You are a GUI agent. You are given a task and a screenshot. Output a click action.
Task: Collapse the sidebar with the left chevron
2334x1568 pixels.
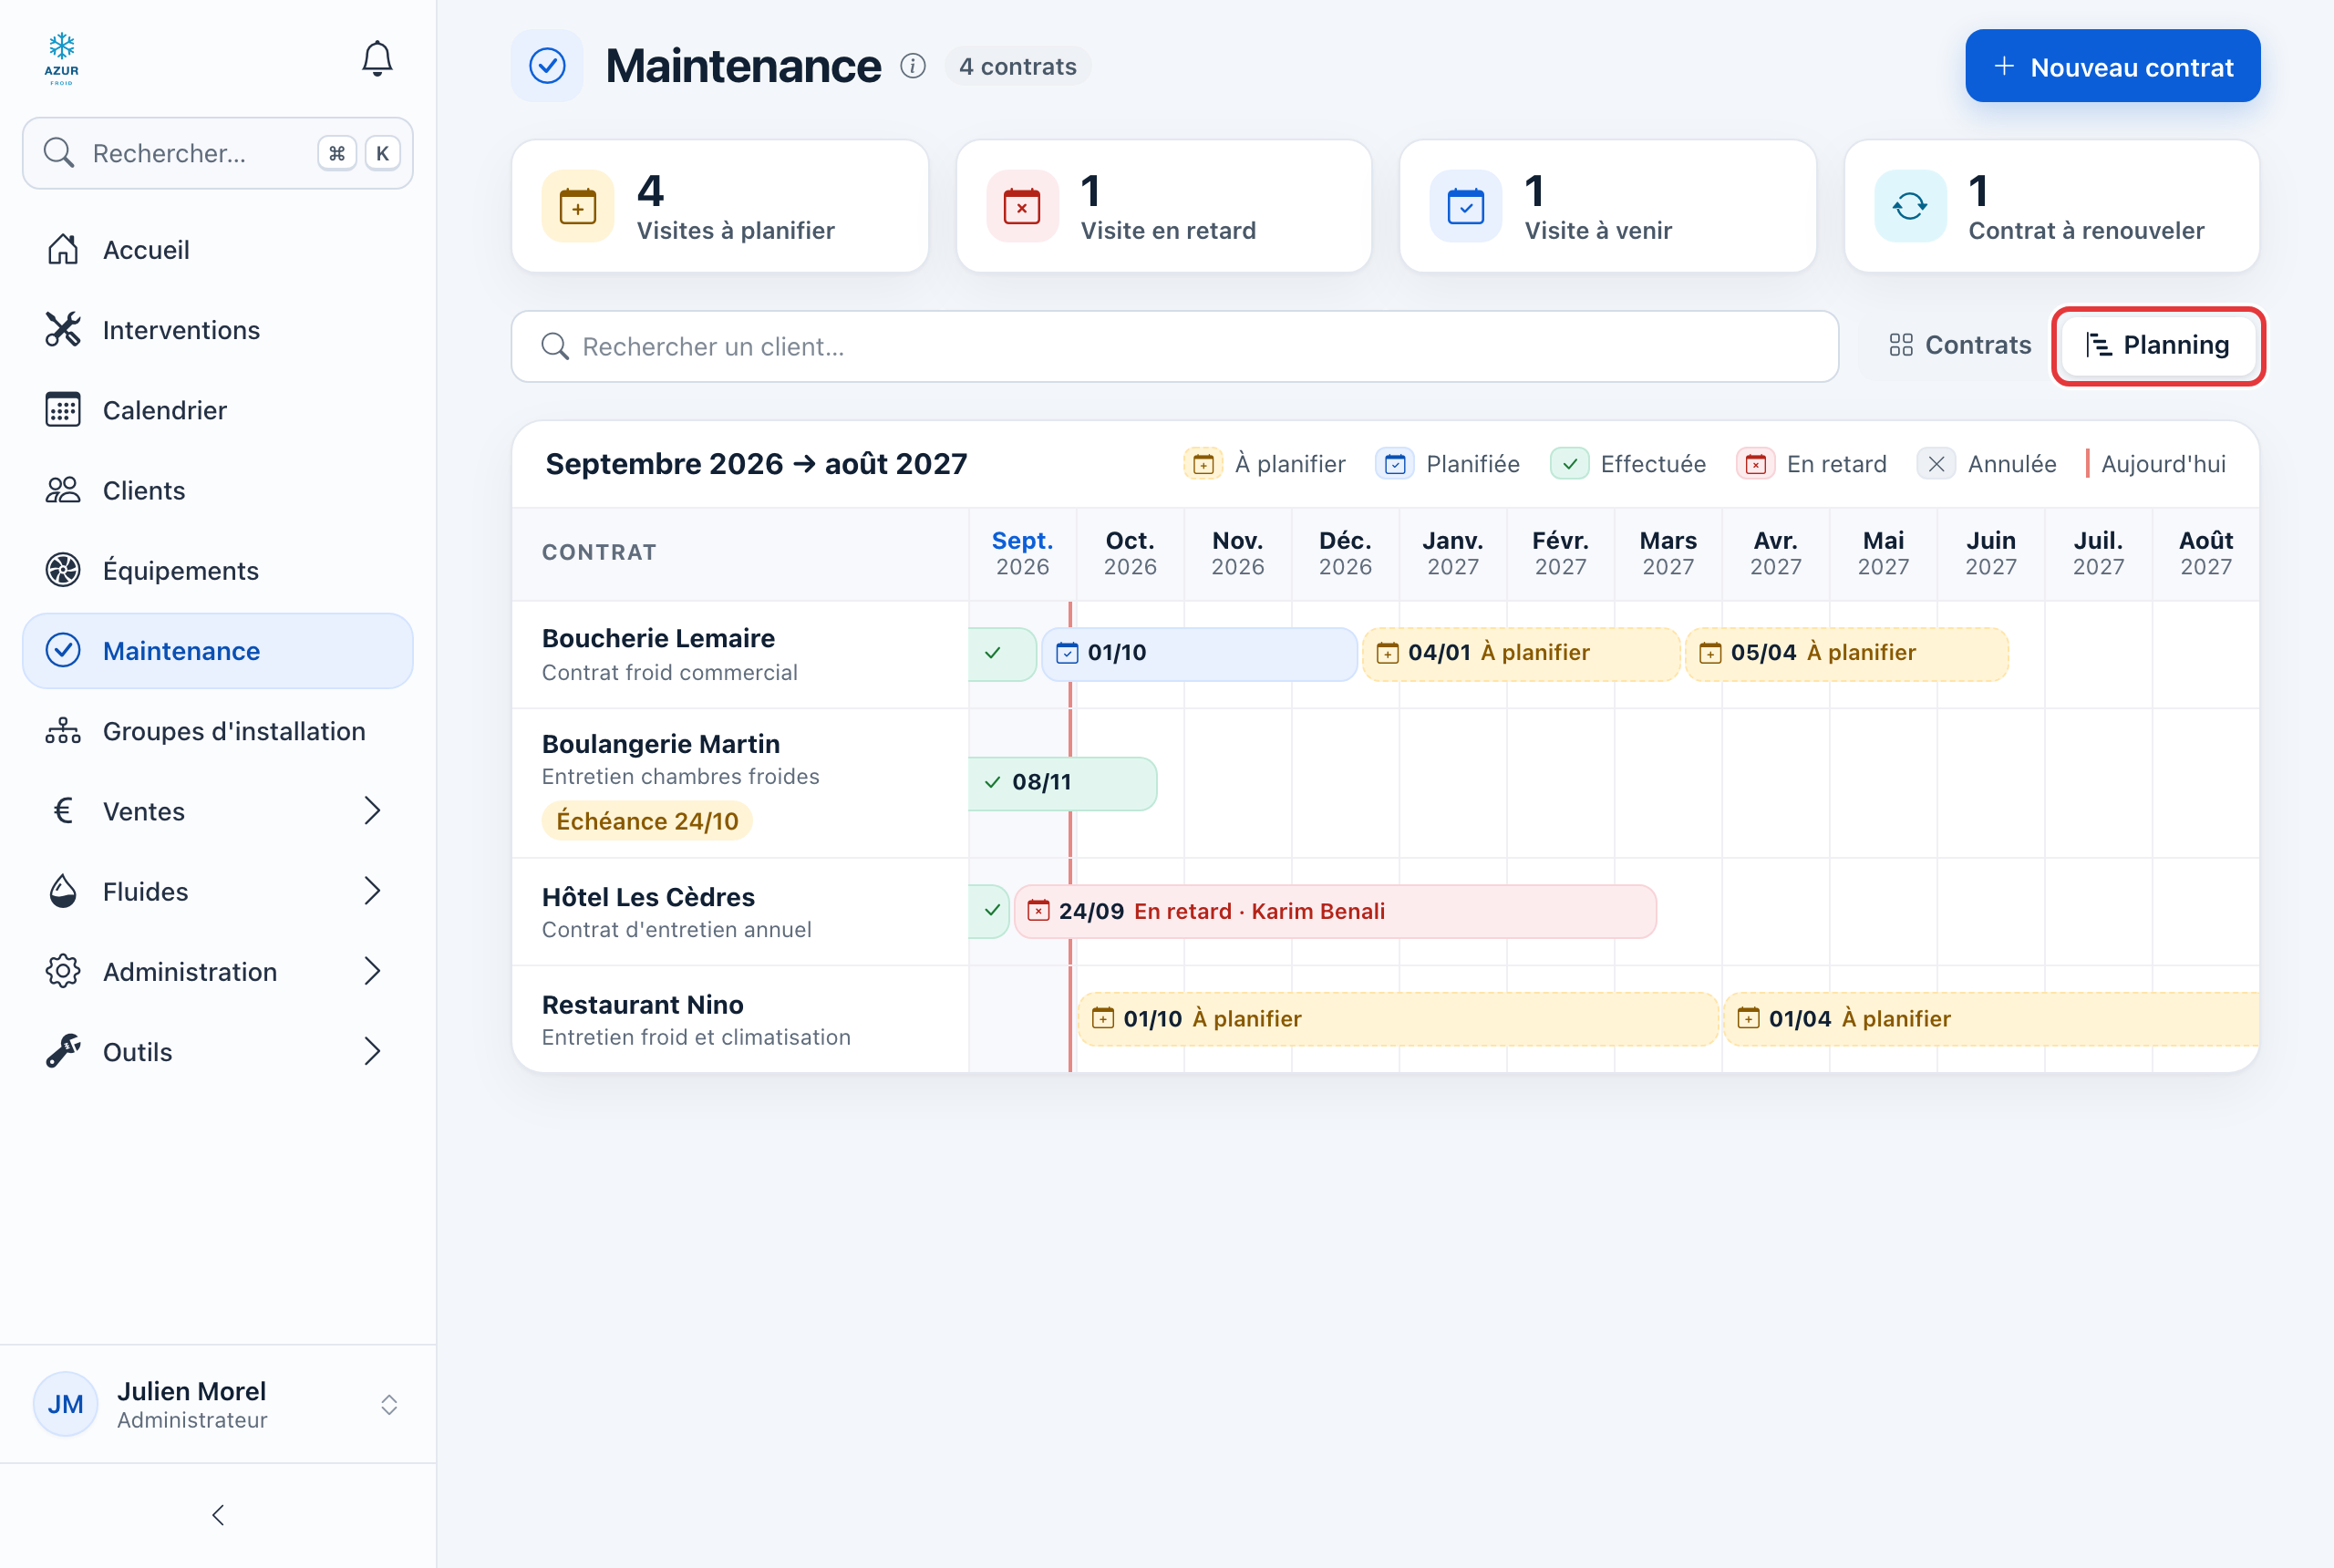218,1515
